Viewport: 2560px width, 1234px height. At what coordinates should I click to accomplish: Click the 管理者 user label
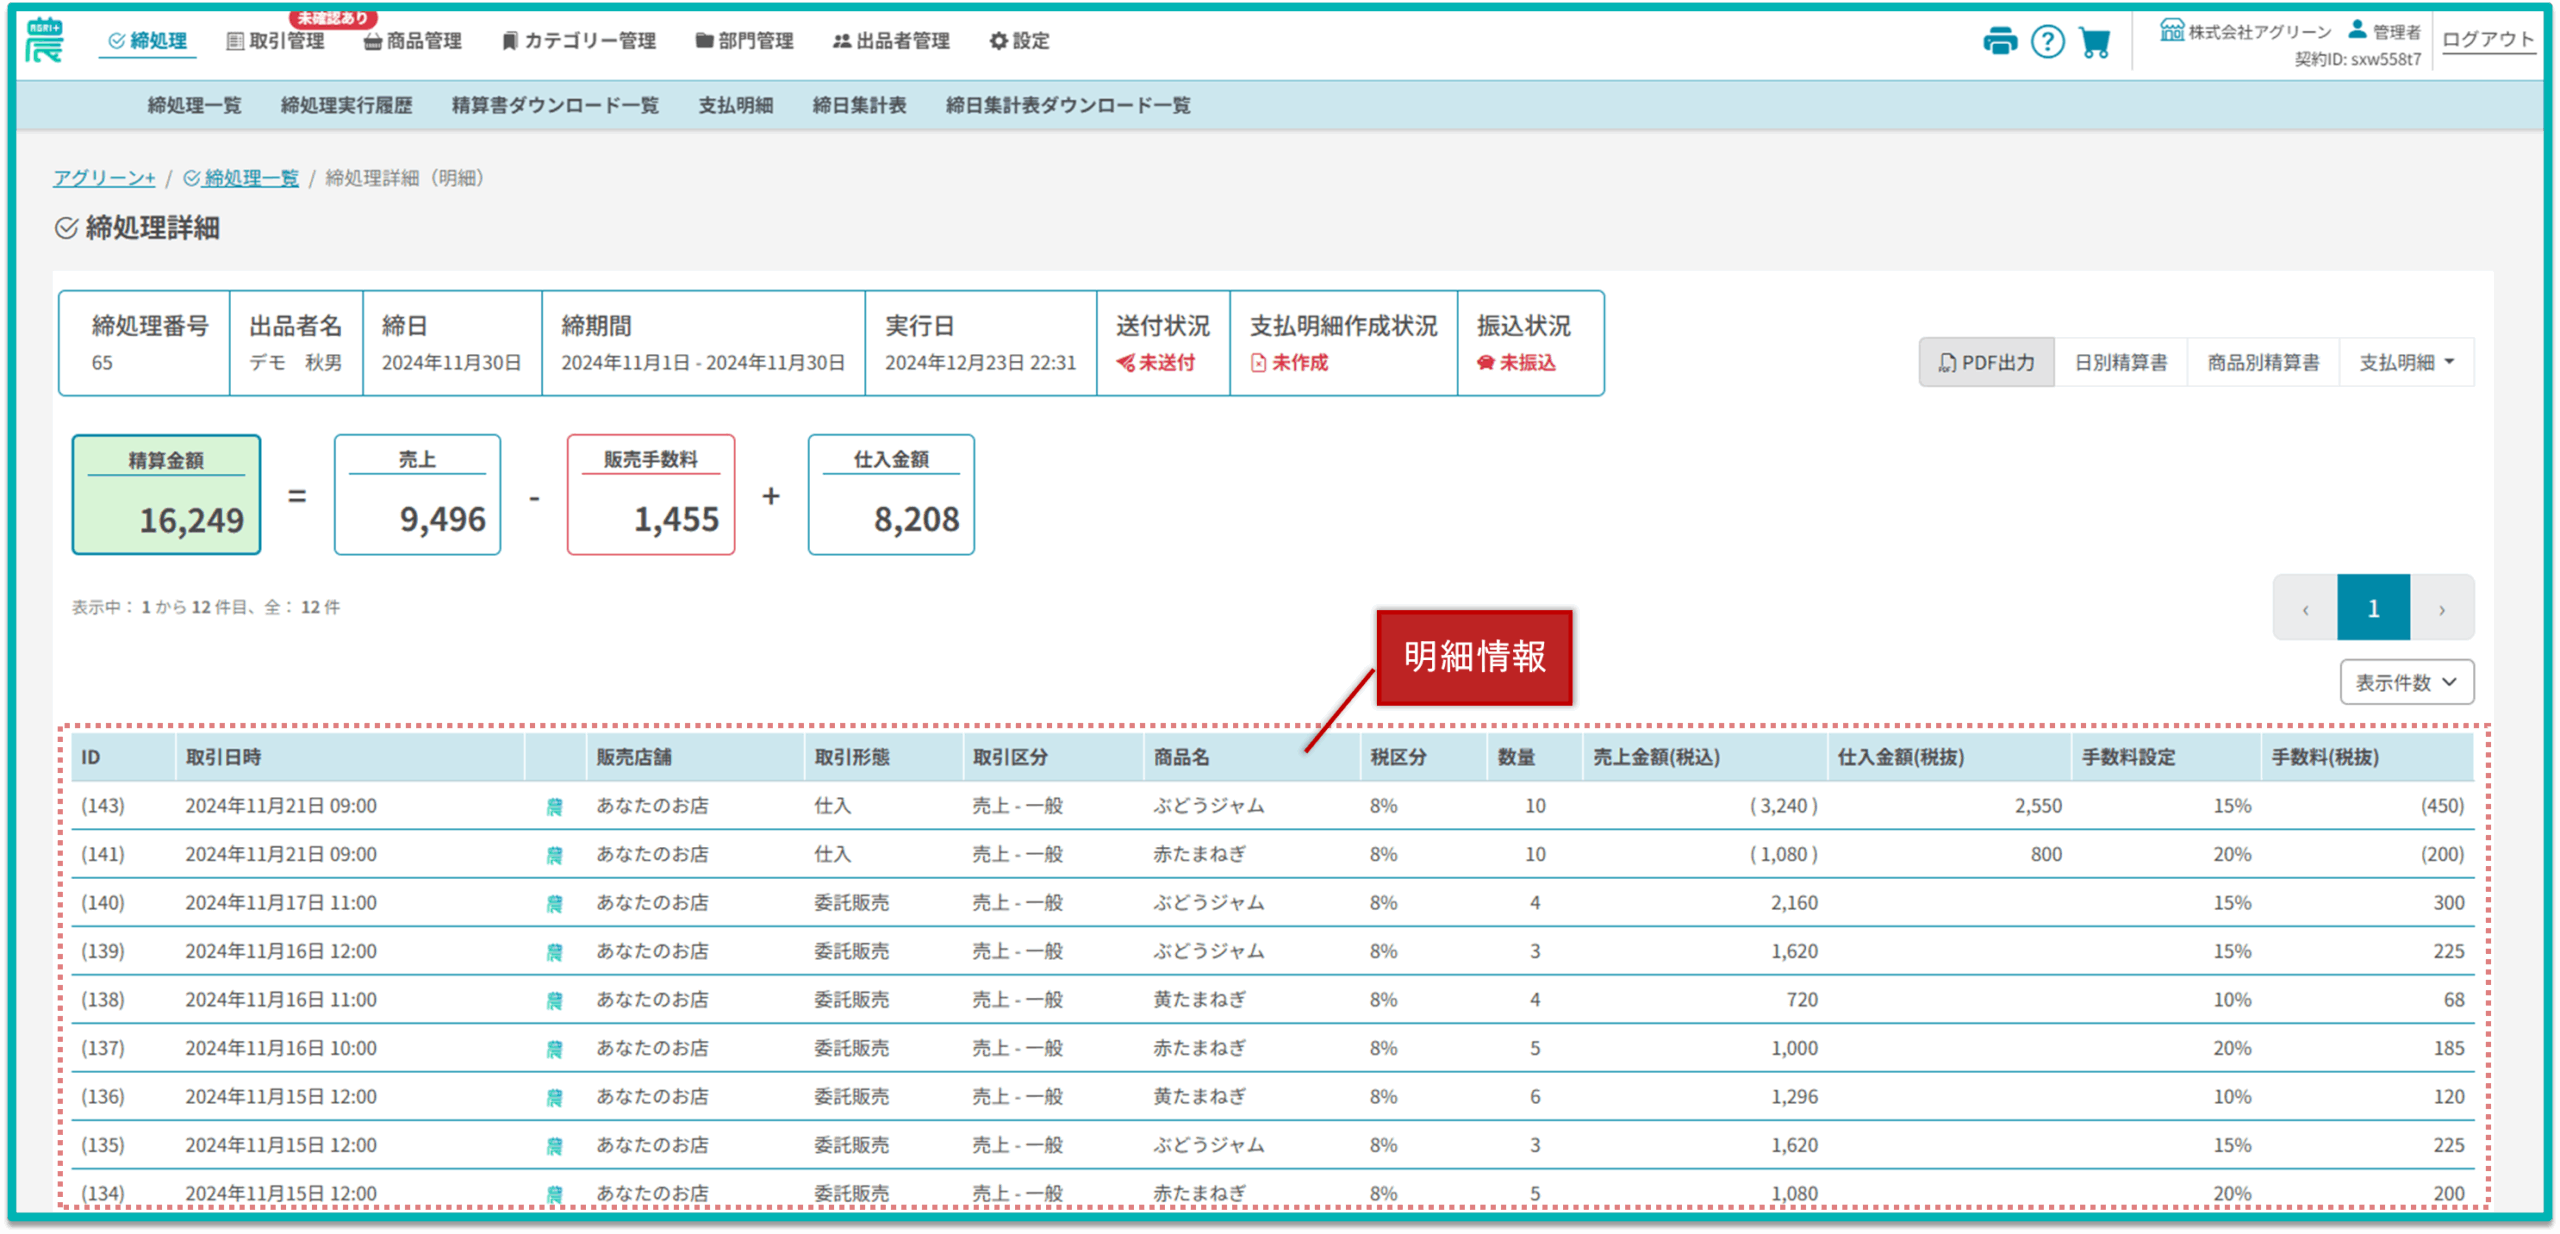pyautogui.click(x=2385, y=31)
